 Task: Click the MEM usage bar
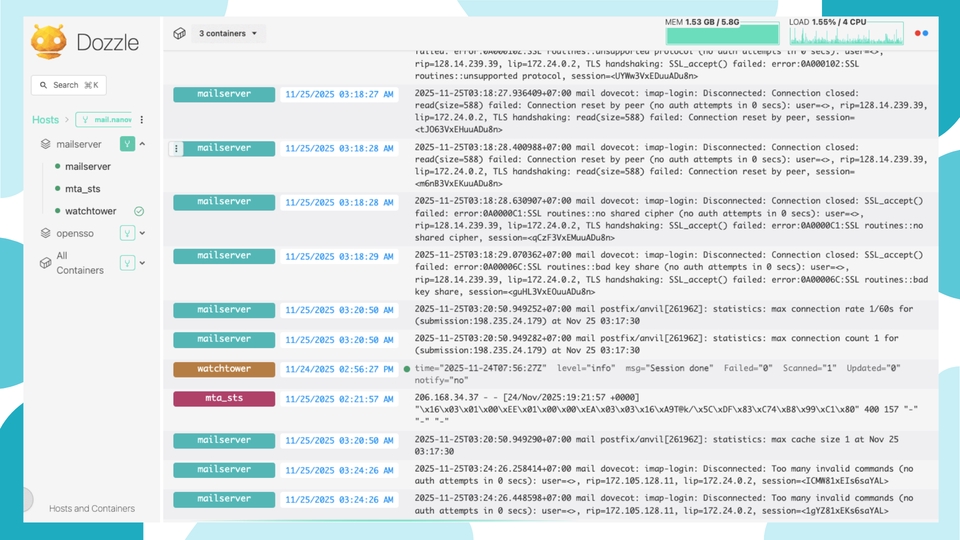(722, 35)
